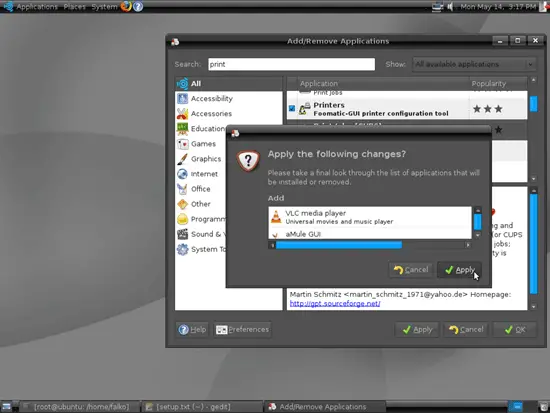Click the Search field containing print
Viewport: 550px width, 413px height.
pyautogui.click(x=291, y=64)
